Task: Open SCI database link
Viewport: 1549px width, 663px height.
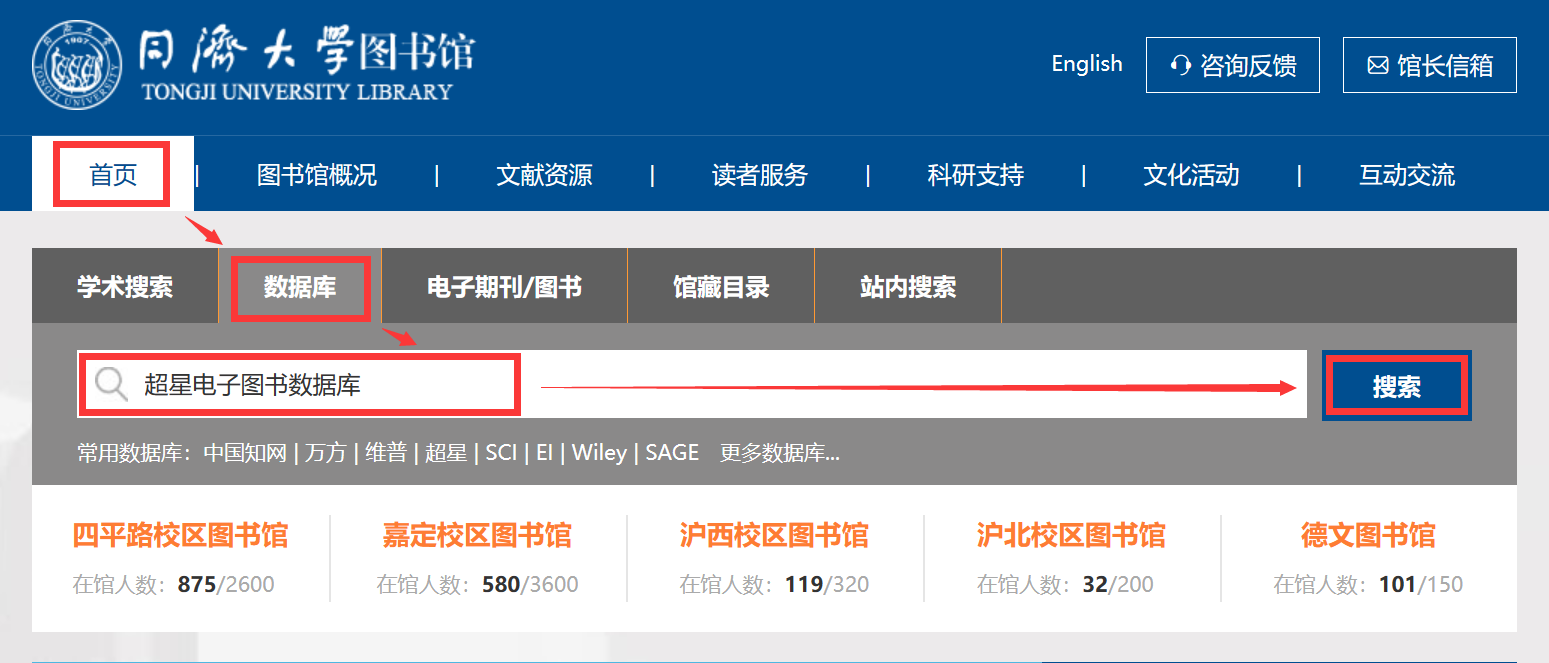Action: click(x=501, y=453)
